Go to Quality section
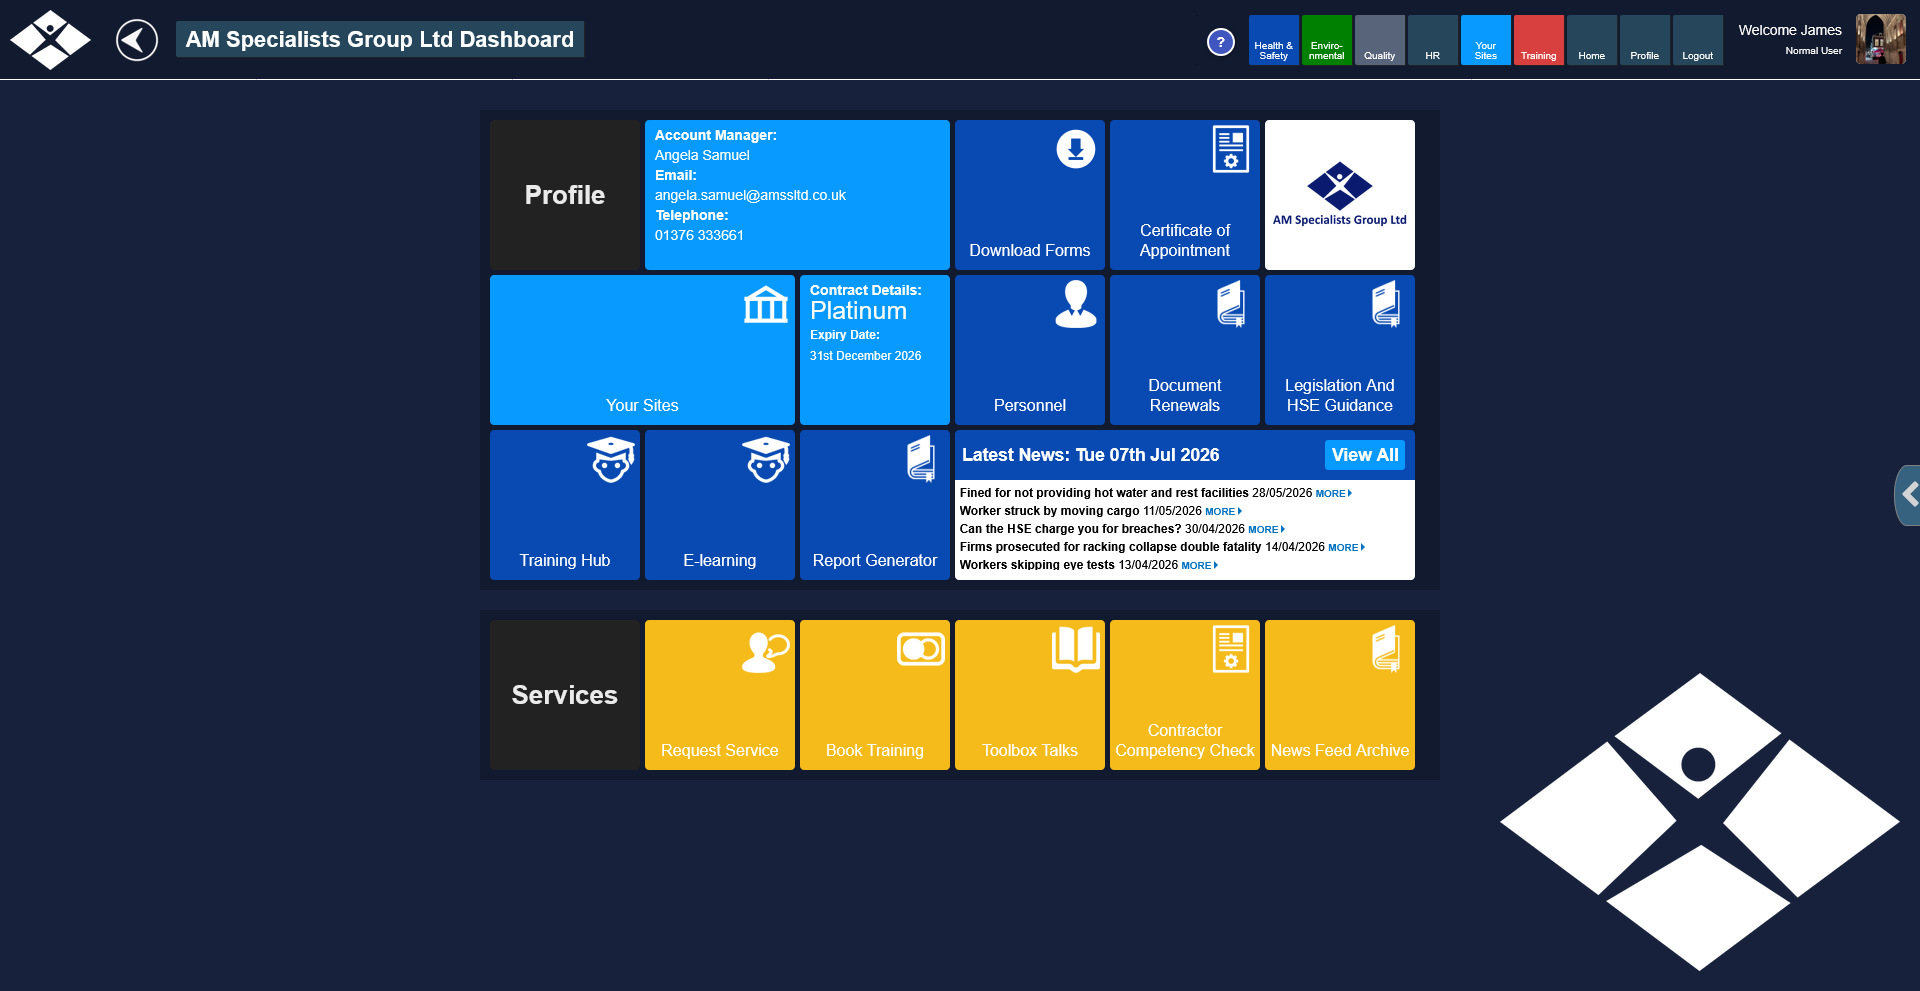The width and height of the screenshot is (1920, 991). point(1380,40)
